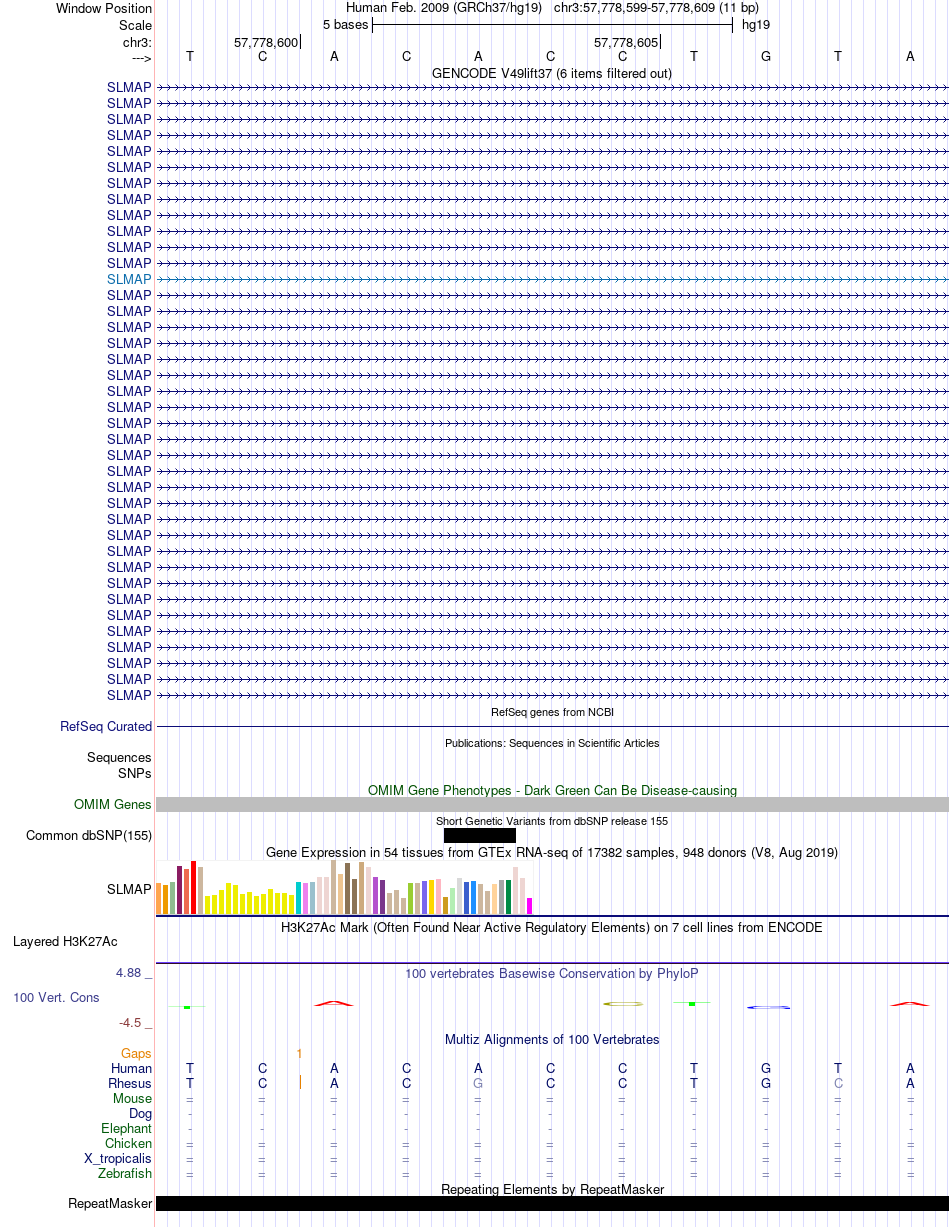This screenshot has height=1227, width=950.
Task: Click the Layered H3K27Ac track label
Action: 65,941
